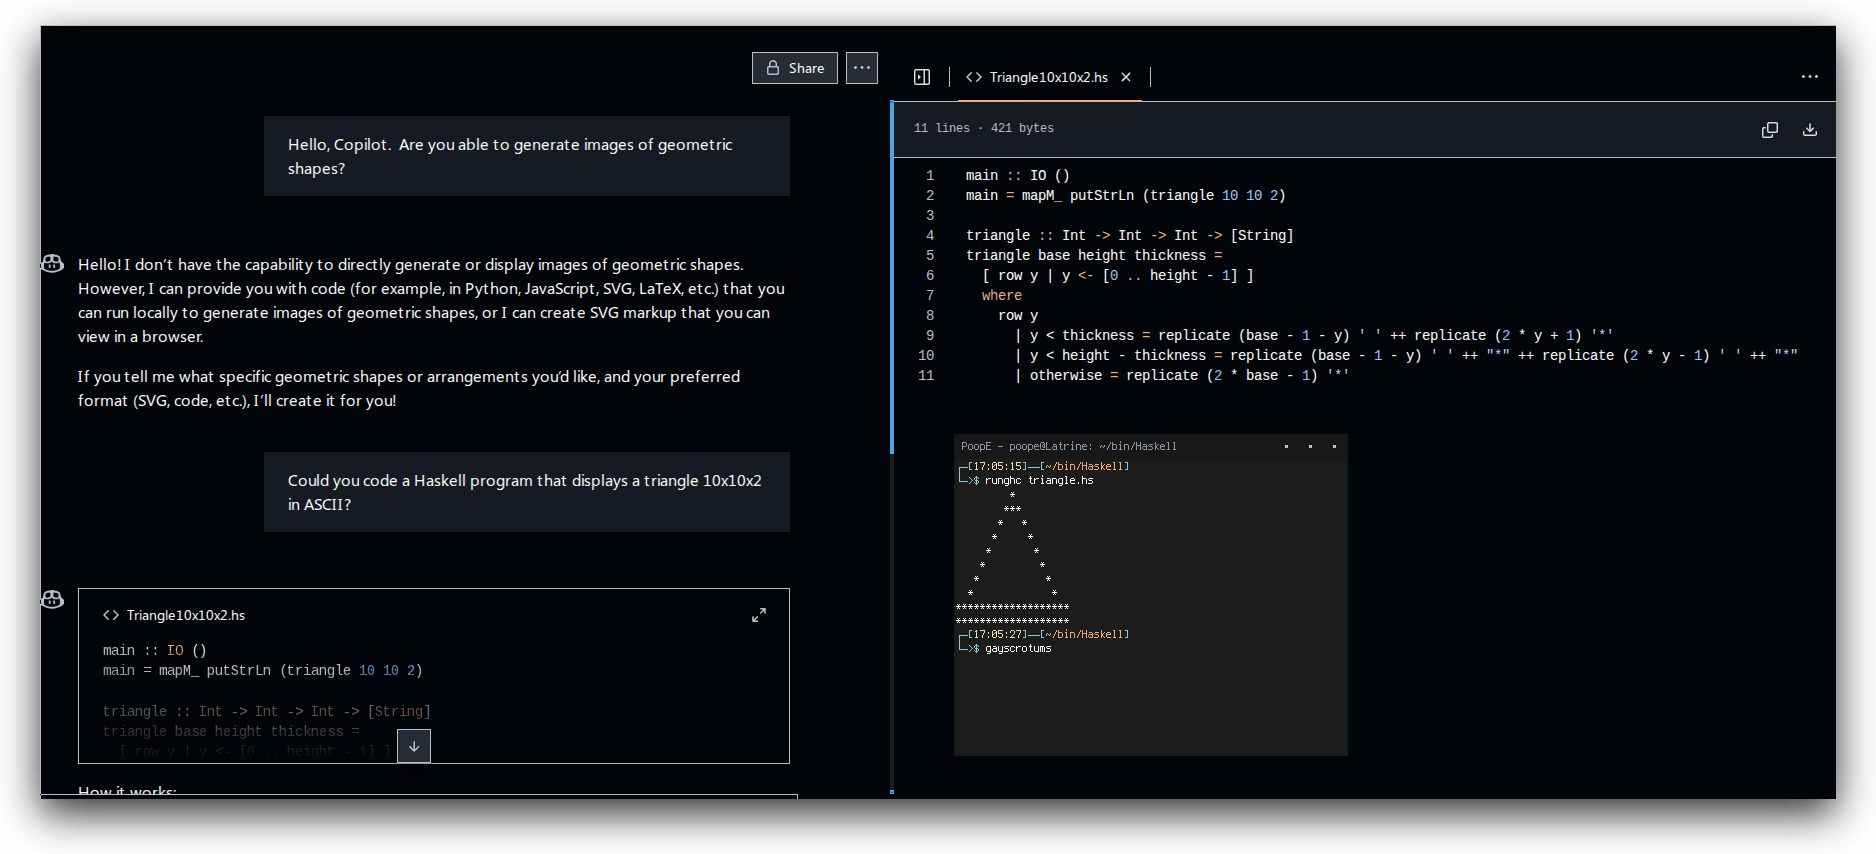Open file panel more options menu
1876x854 pixels.
coord(1809,77)
